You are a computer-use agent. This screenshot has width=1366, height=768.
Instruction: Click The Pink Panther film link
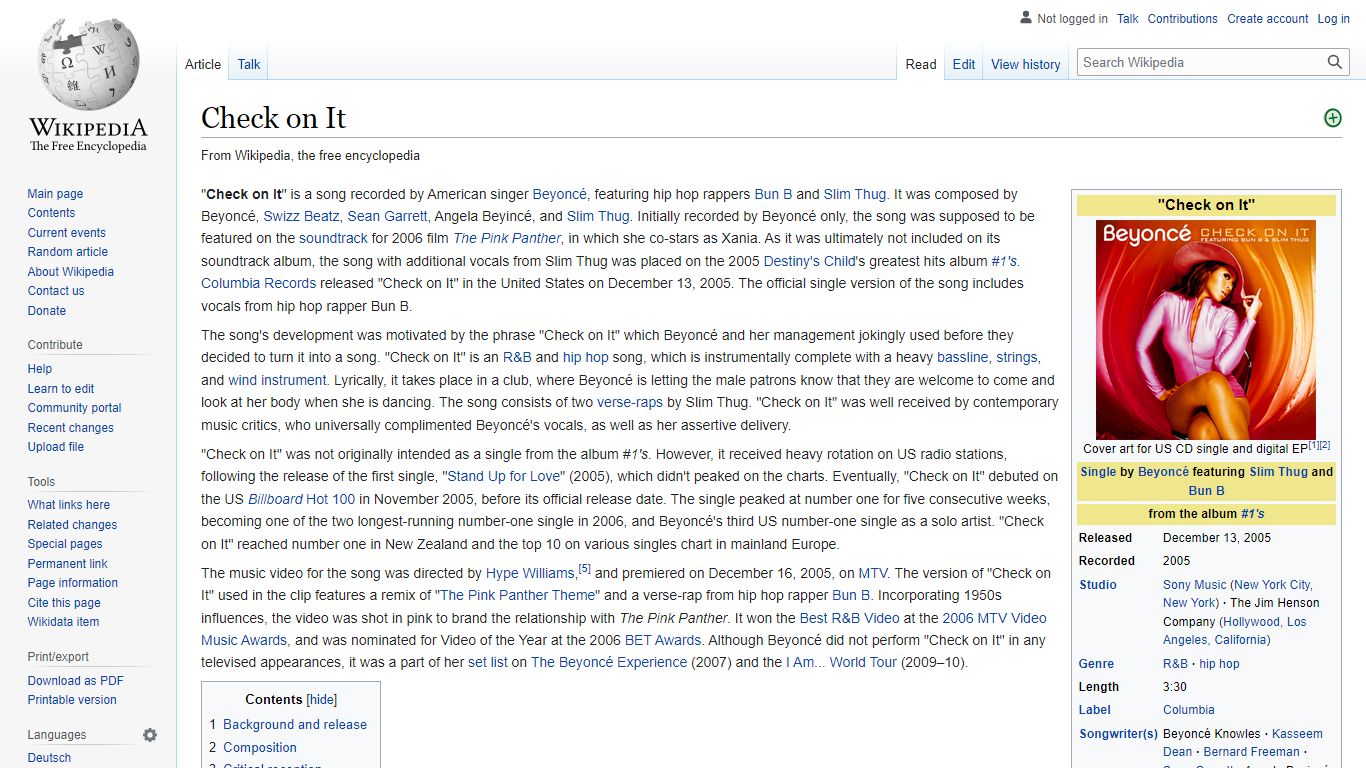(507, 238)
